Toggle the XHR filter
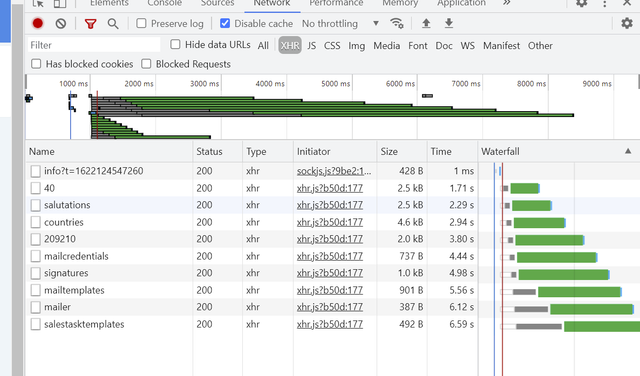Image resolution: width=640 pixels, height=376 pixels. point(290,45)
